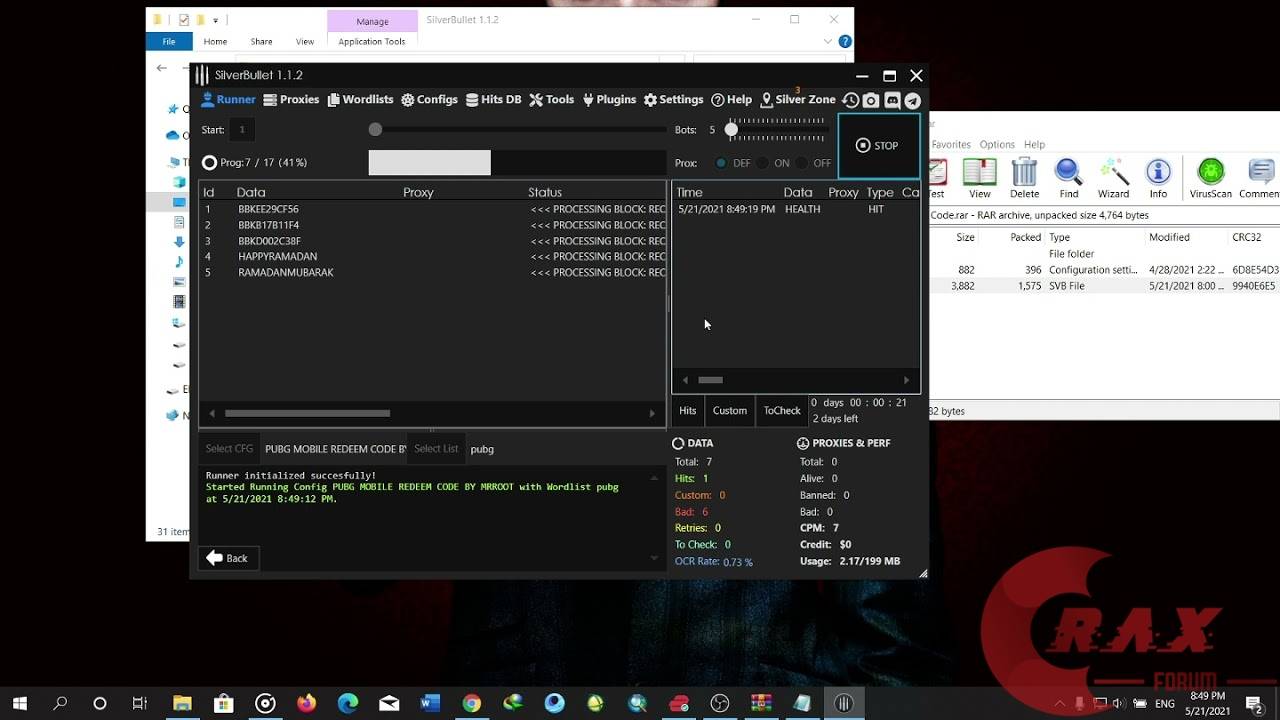Collapse the File Explorer ribbon chevron
Image resolution: width=1280 pixels, height=720 pixels.
[827, 41]
